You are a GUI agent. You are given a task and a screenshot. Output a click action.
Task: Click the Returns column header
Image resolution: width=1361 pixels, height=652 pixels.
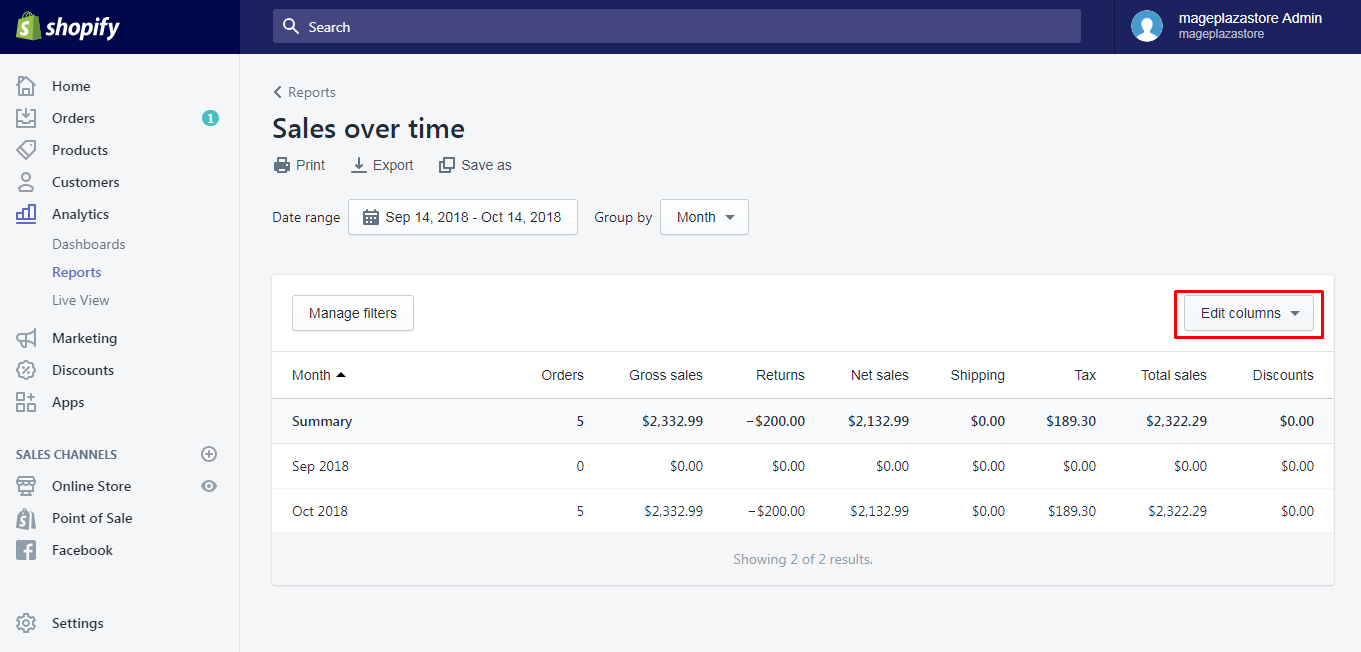781,375
